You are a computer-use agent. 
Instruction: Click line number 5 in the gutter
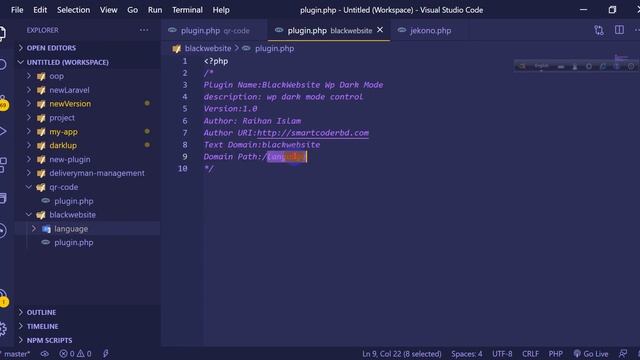(184, 109)
